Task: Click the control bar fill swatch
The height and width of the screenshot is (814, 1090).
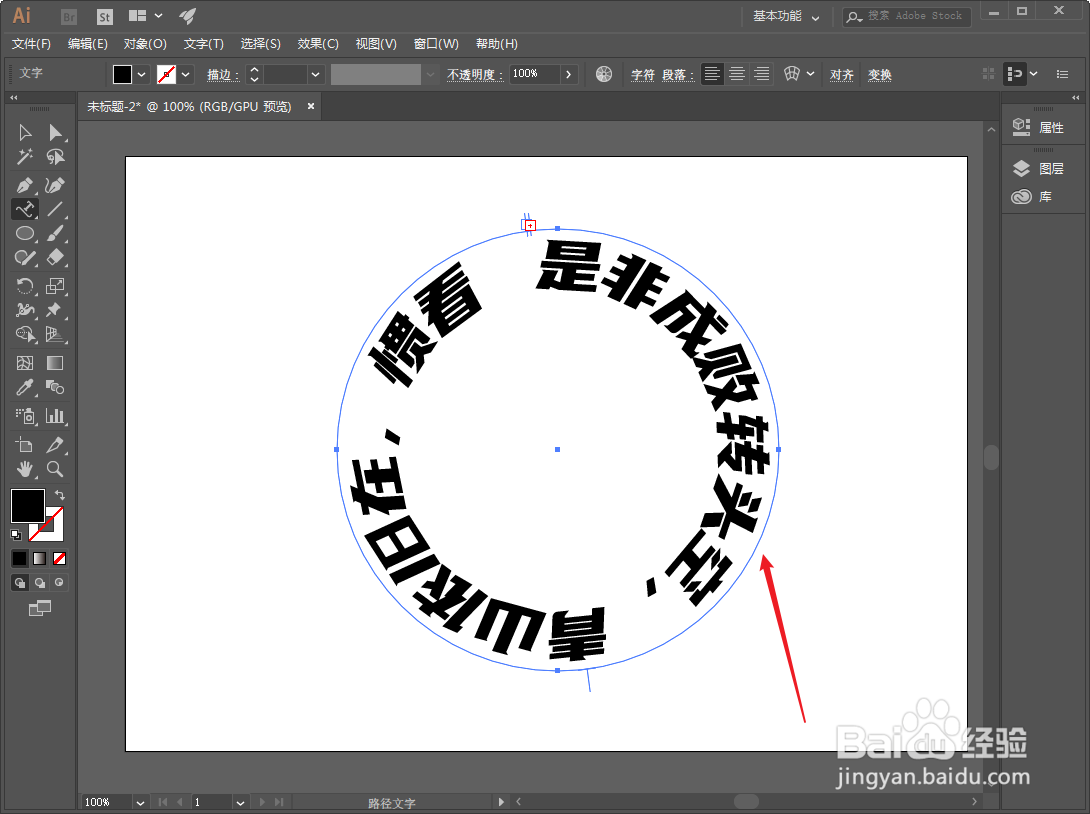Action: coord(122,74)
